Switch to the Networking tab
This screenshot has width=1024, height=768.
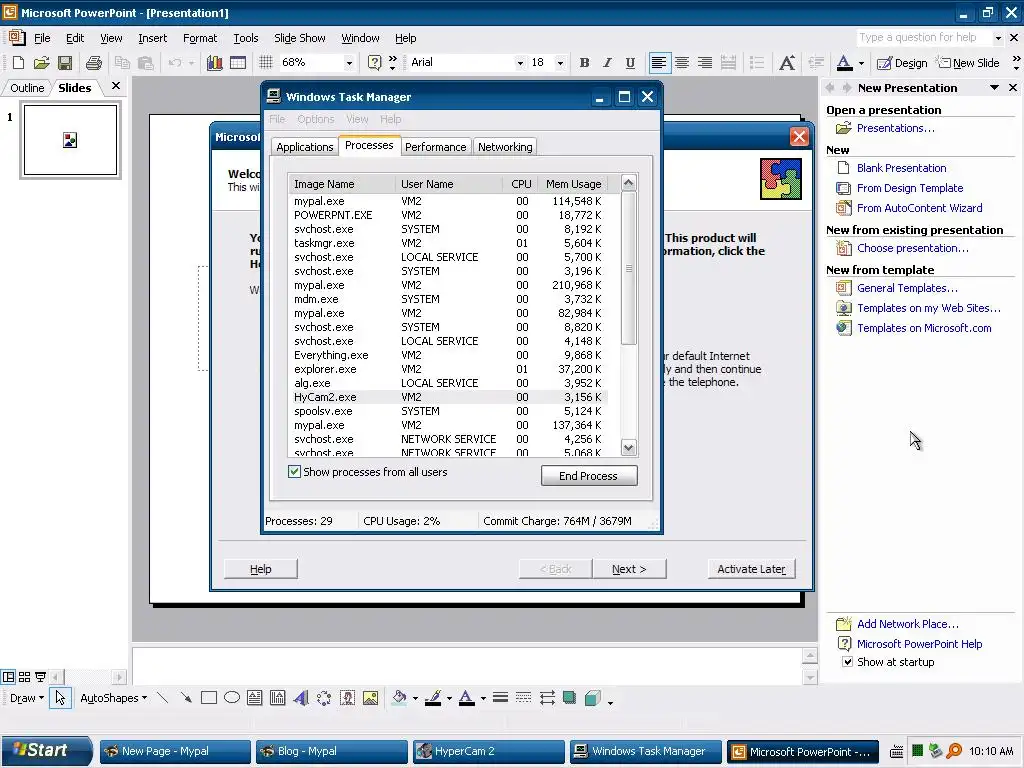pos(505,147)
